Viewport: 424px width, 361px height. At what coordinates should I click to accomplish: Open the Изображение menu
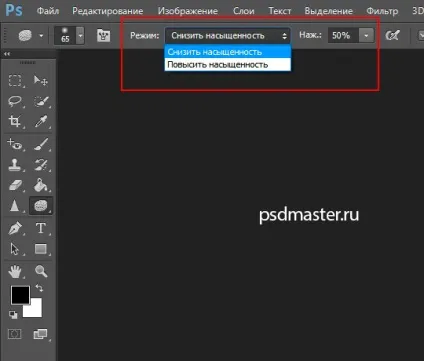coord(188,11)
